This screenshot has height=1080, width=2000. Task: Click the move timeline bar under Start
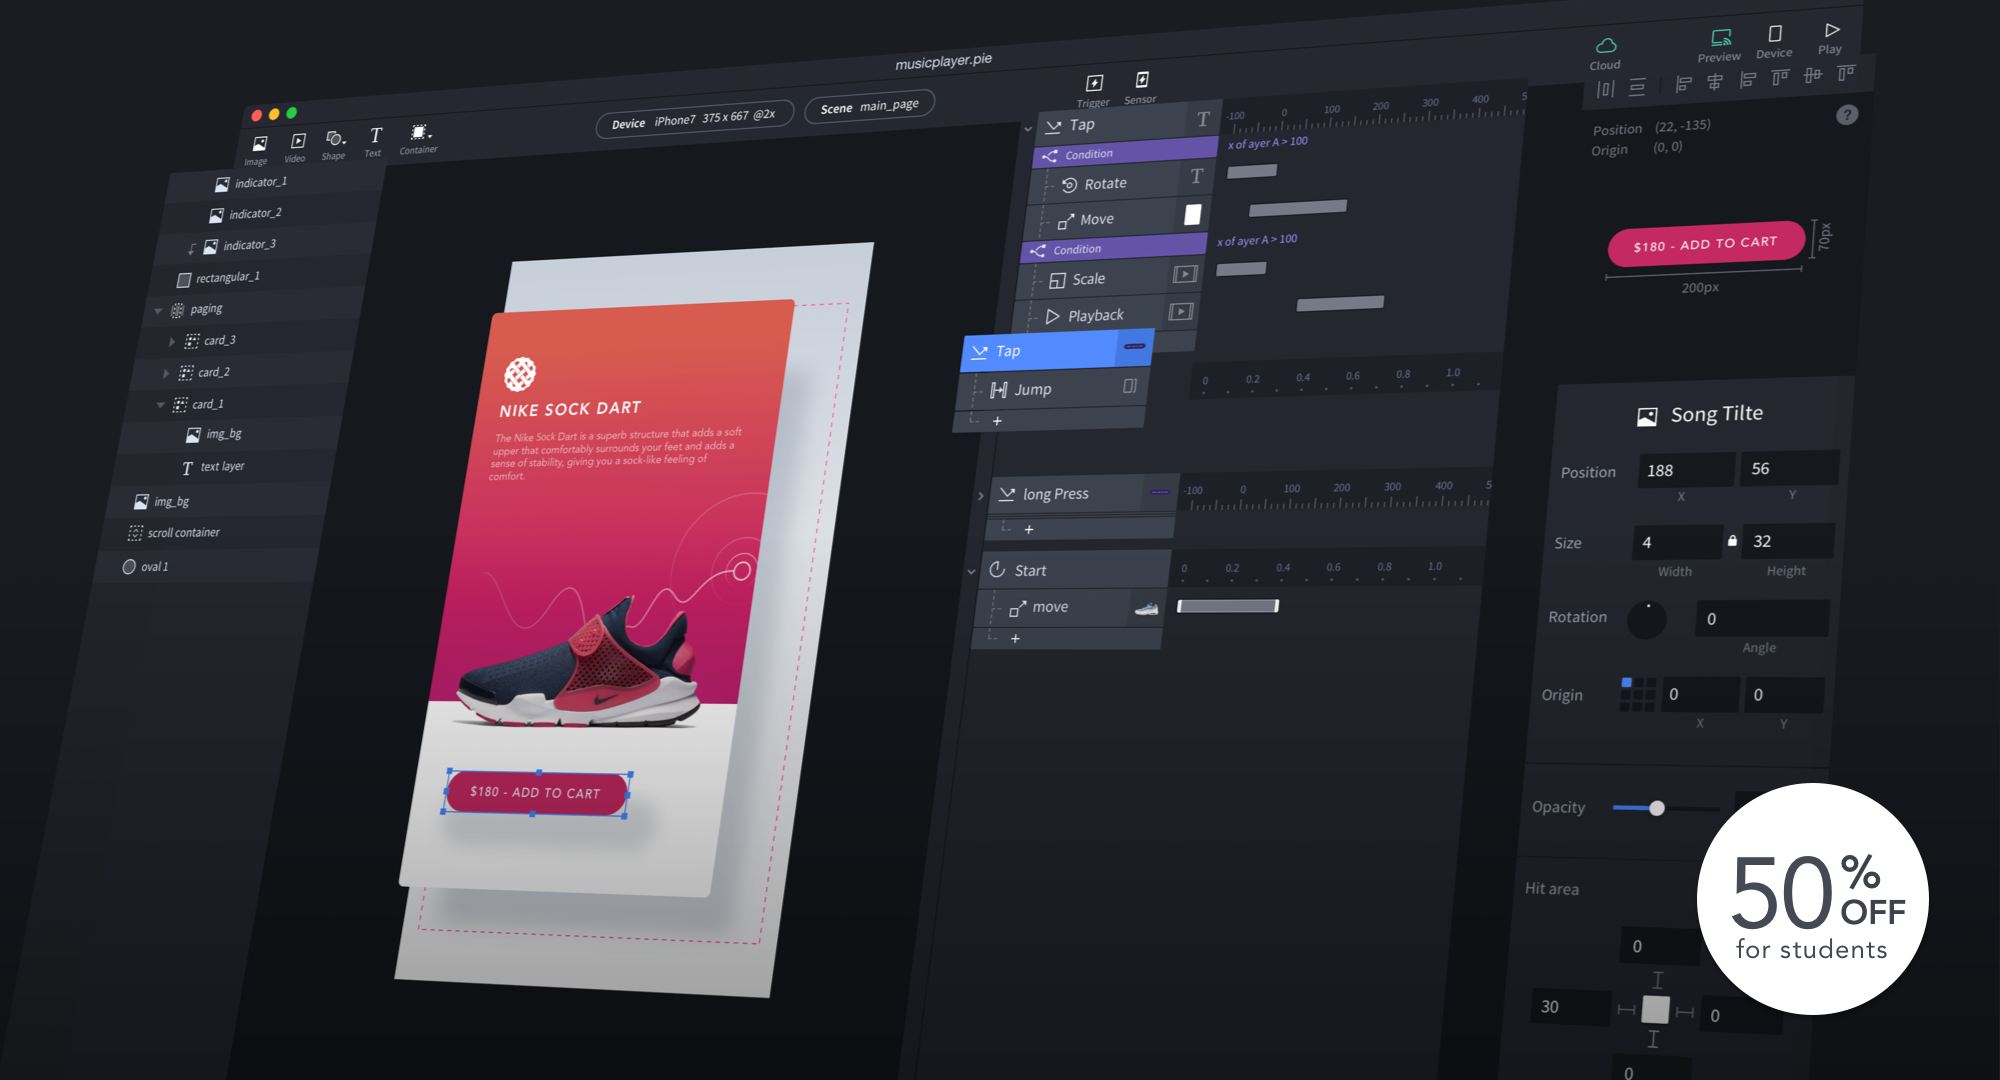pos(1228,606)
